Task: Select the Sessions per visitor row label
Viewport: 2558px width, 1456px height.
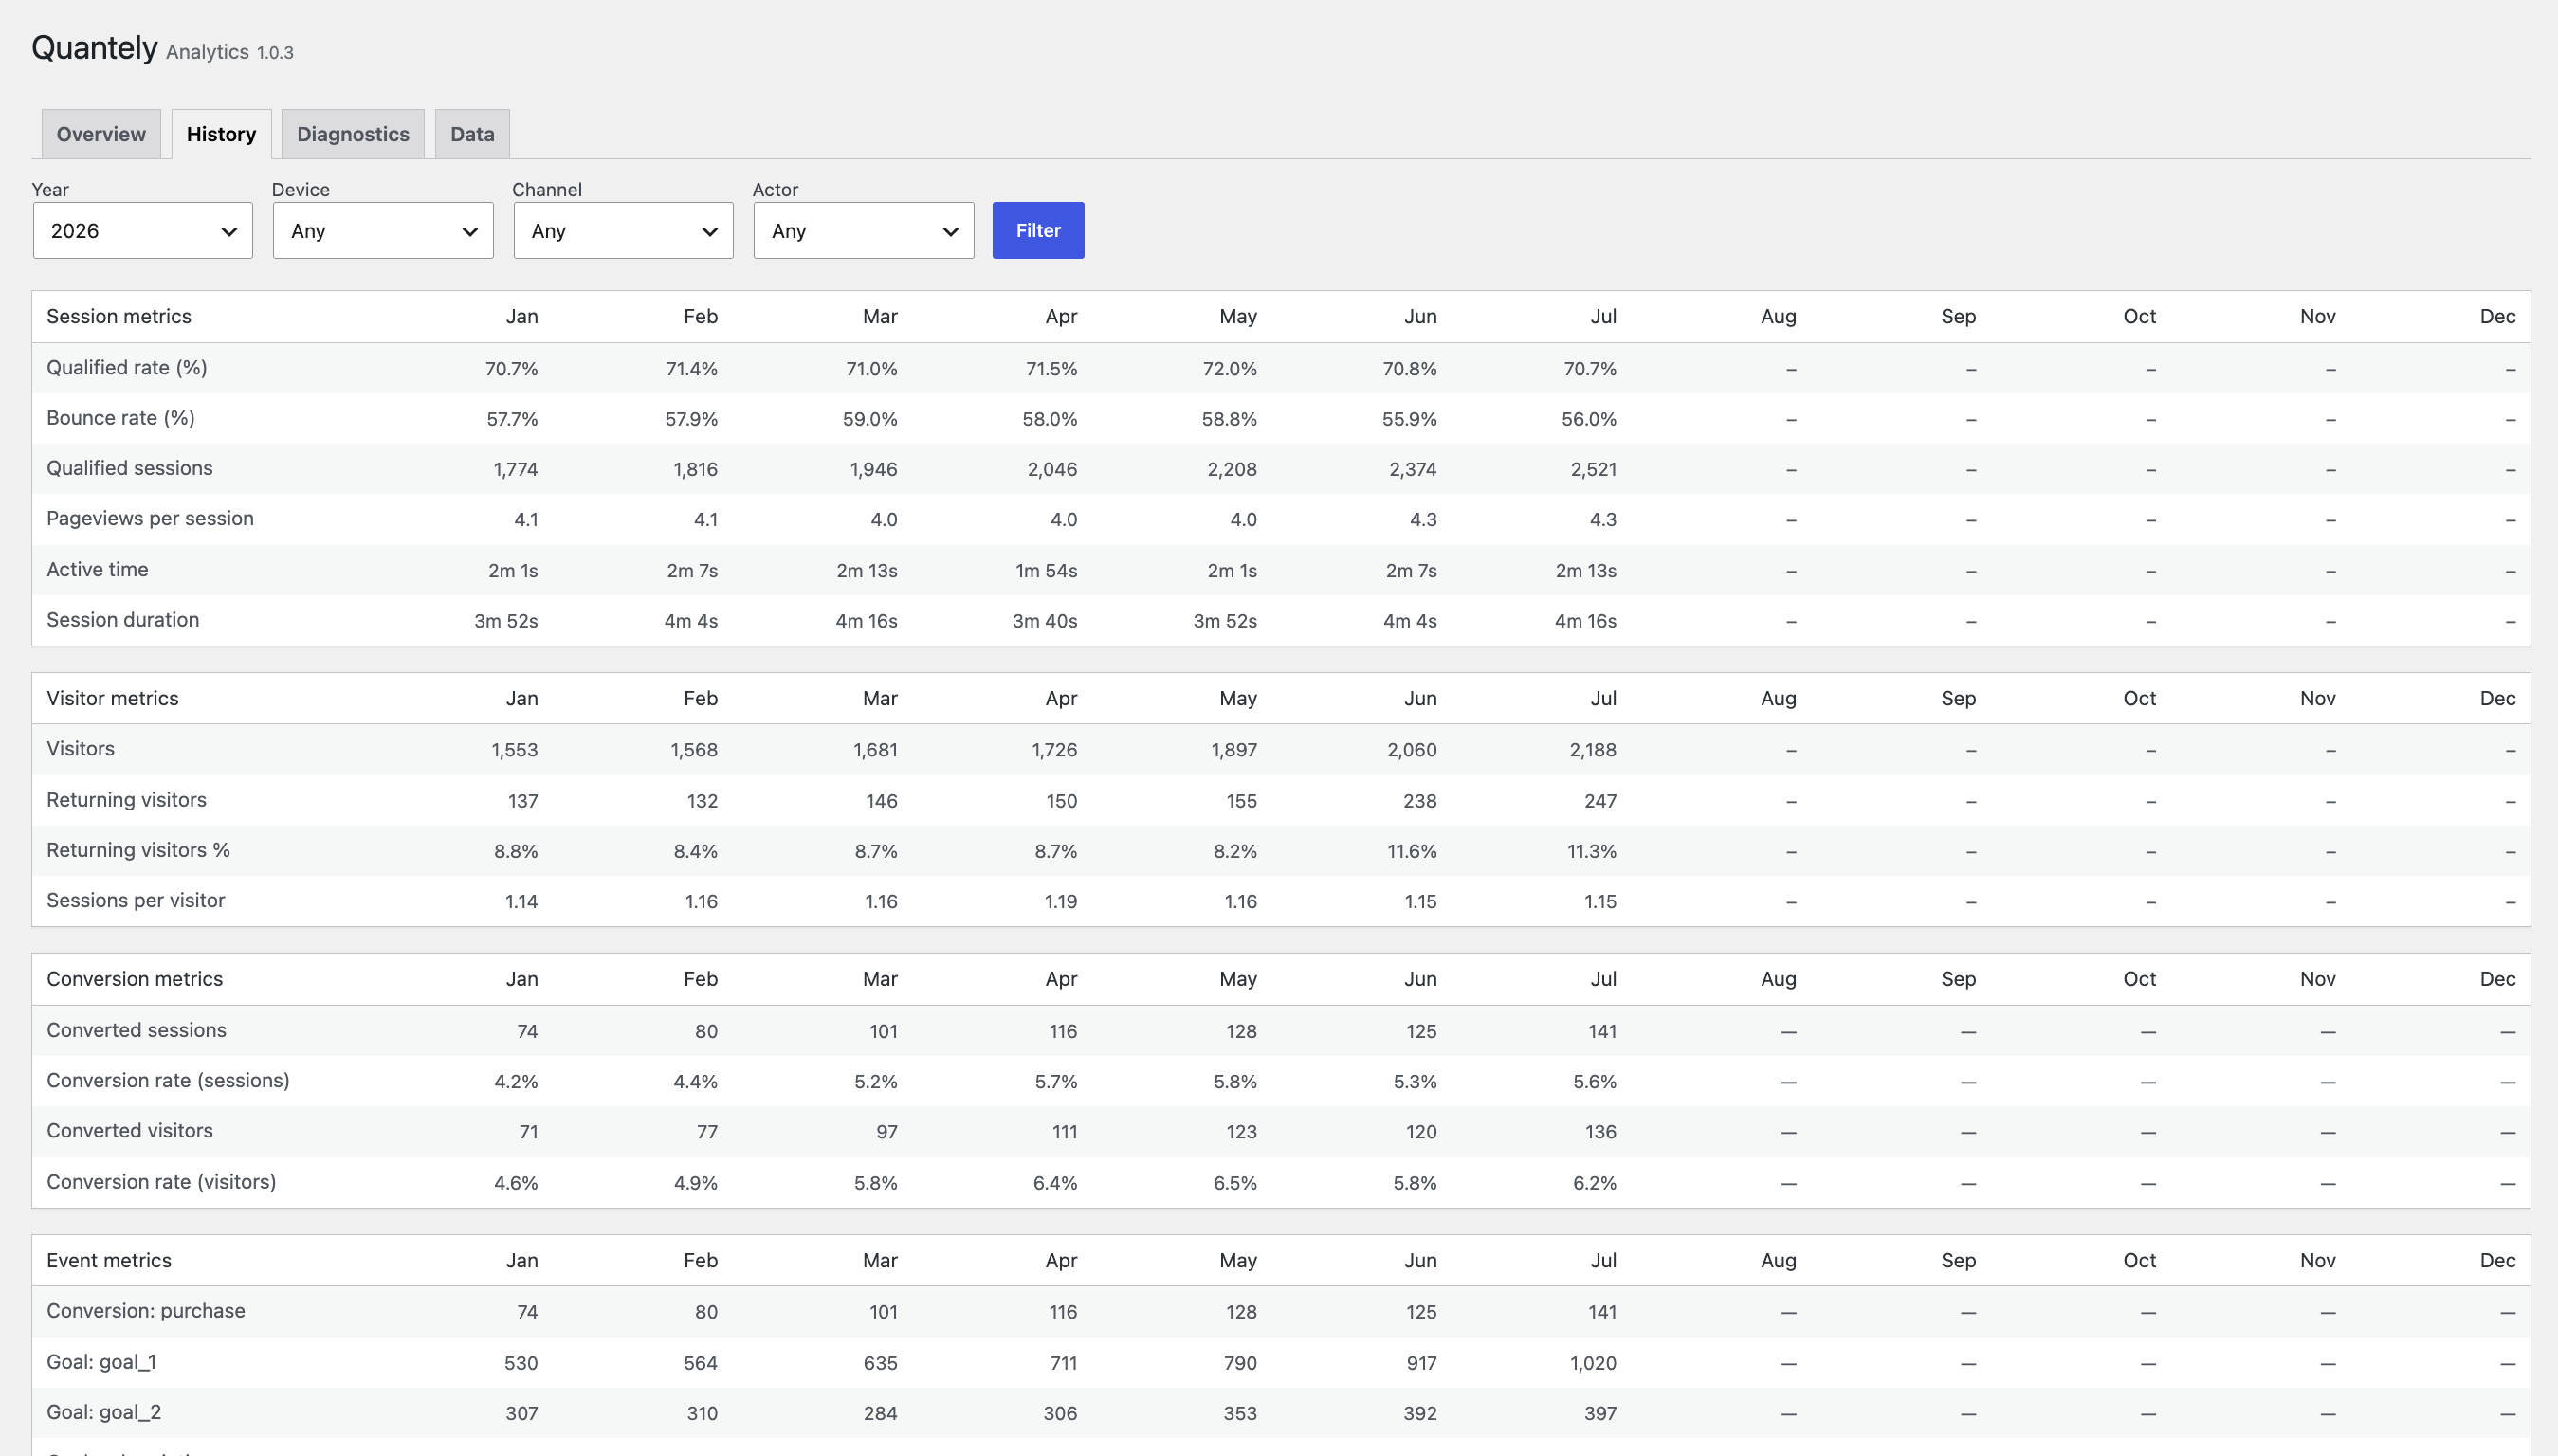Action: (136, 901)
